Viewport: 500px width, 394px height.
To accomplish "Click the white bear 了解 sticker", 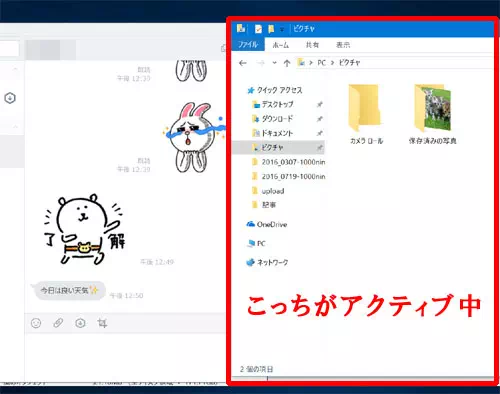I will coord(85,229).
